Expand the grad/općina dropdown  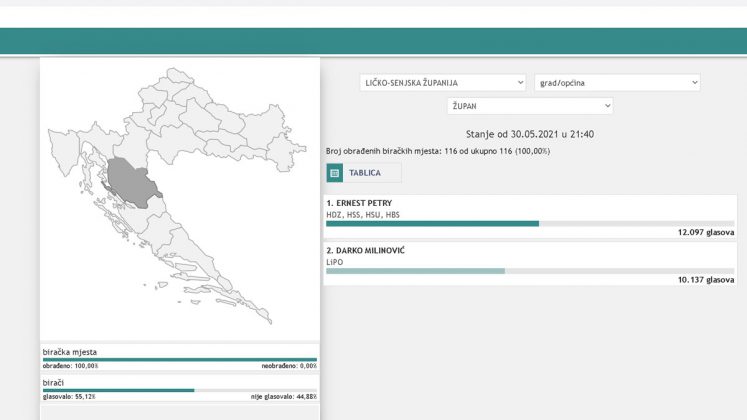616,83
